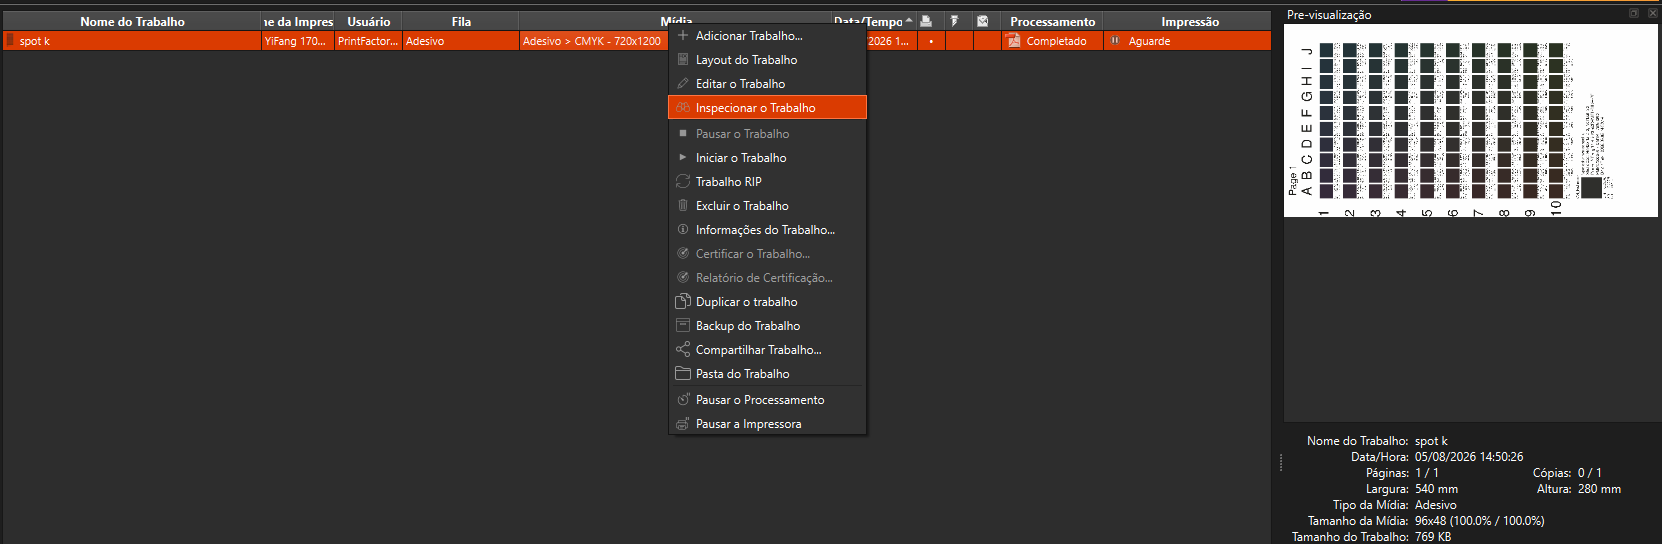Click Adesivo > CMYK - 720x1200 media cell
The height and width of the screenshot is (544, 1662).
pos(592,41)
